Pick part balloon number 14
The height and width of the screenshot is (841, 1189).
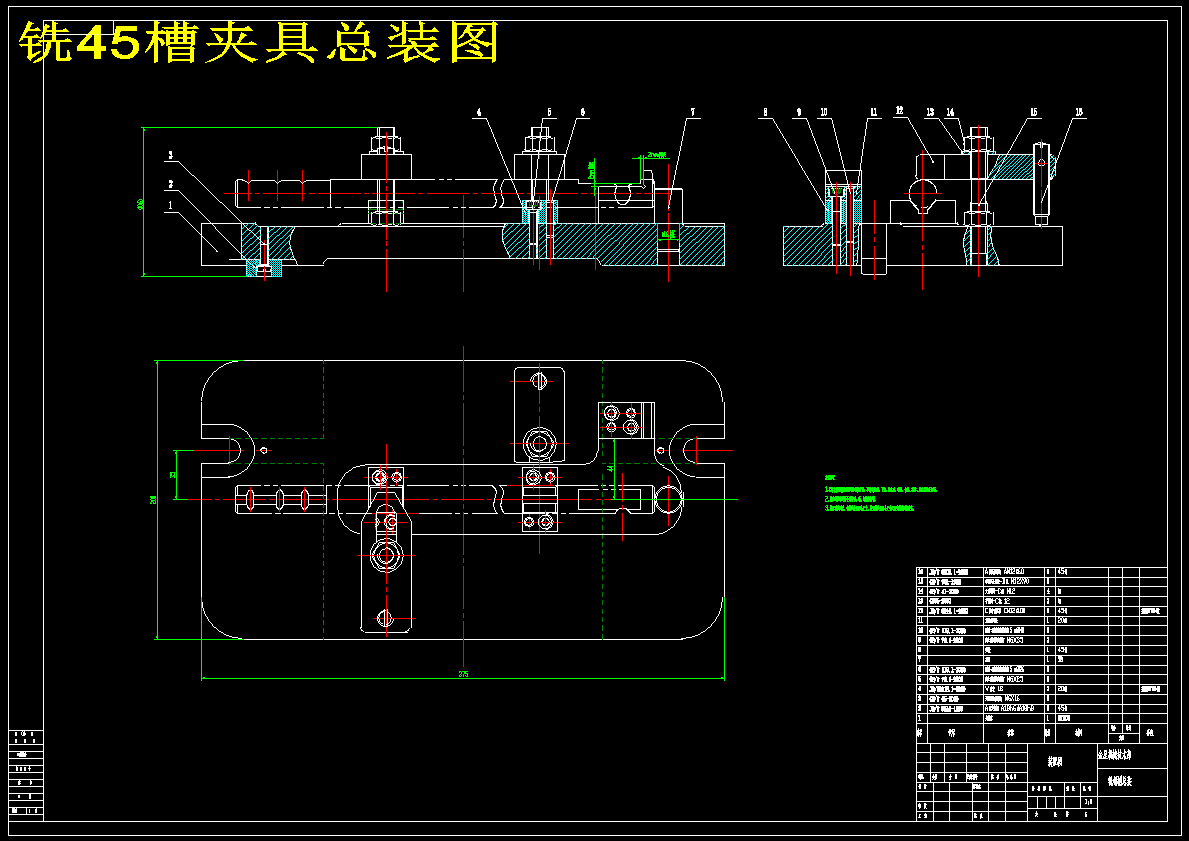(x=949, y=112)
